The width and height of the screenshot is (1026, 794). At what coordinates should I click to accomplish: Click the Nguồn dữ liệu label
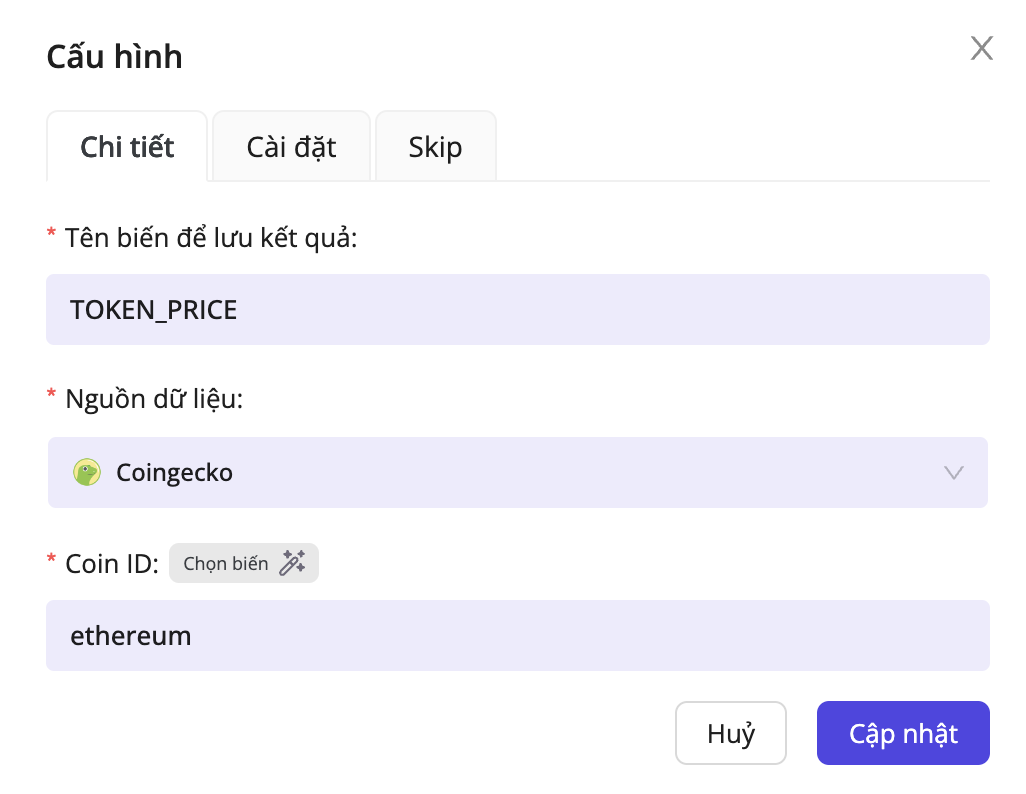(154, 400)
